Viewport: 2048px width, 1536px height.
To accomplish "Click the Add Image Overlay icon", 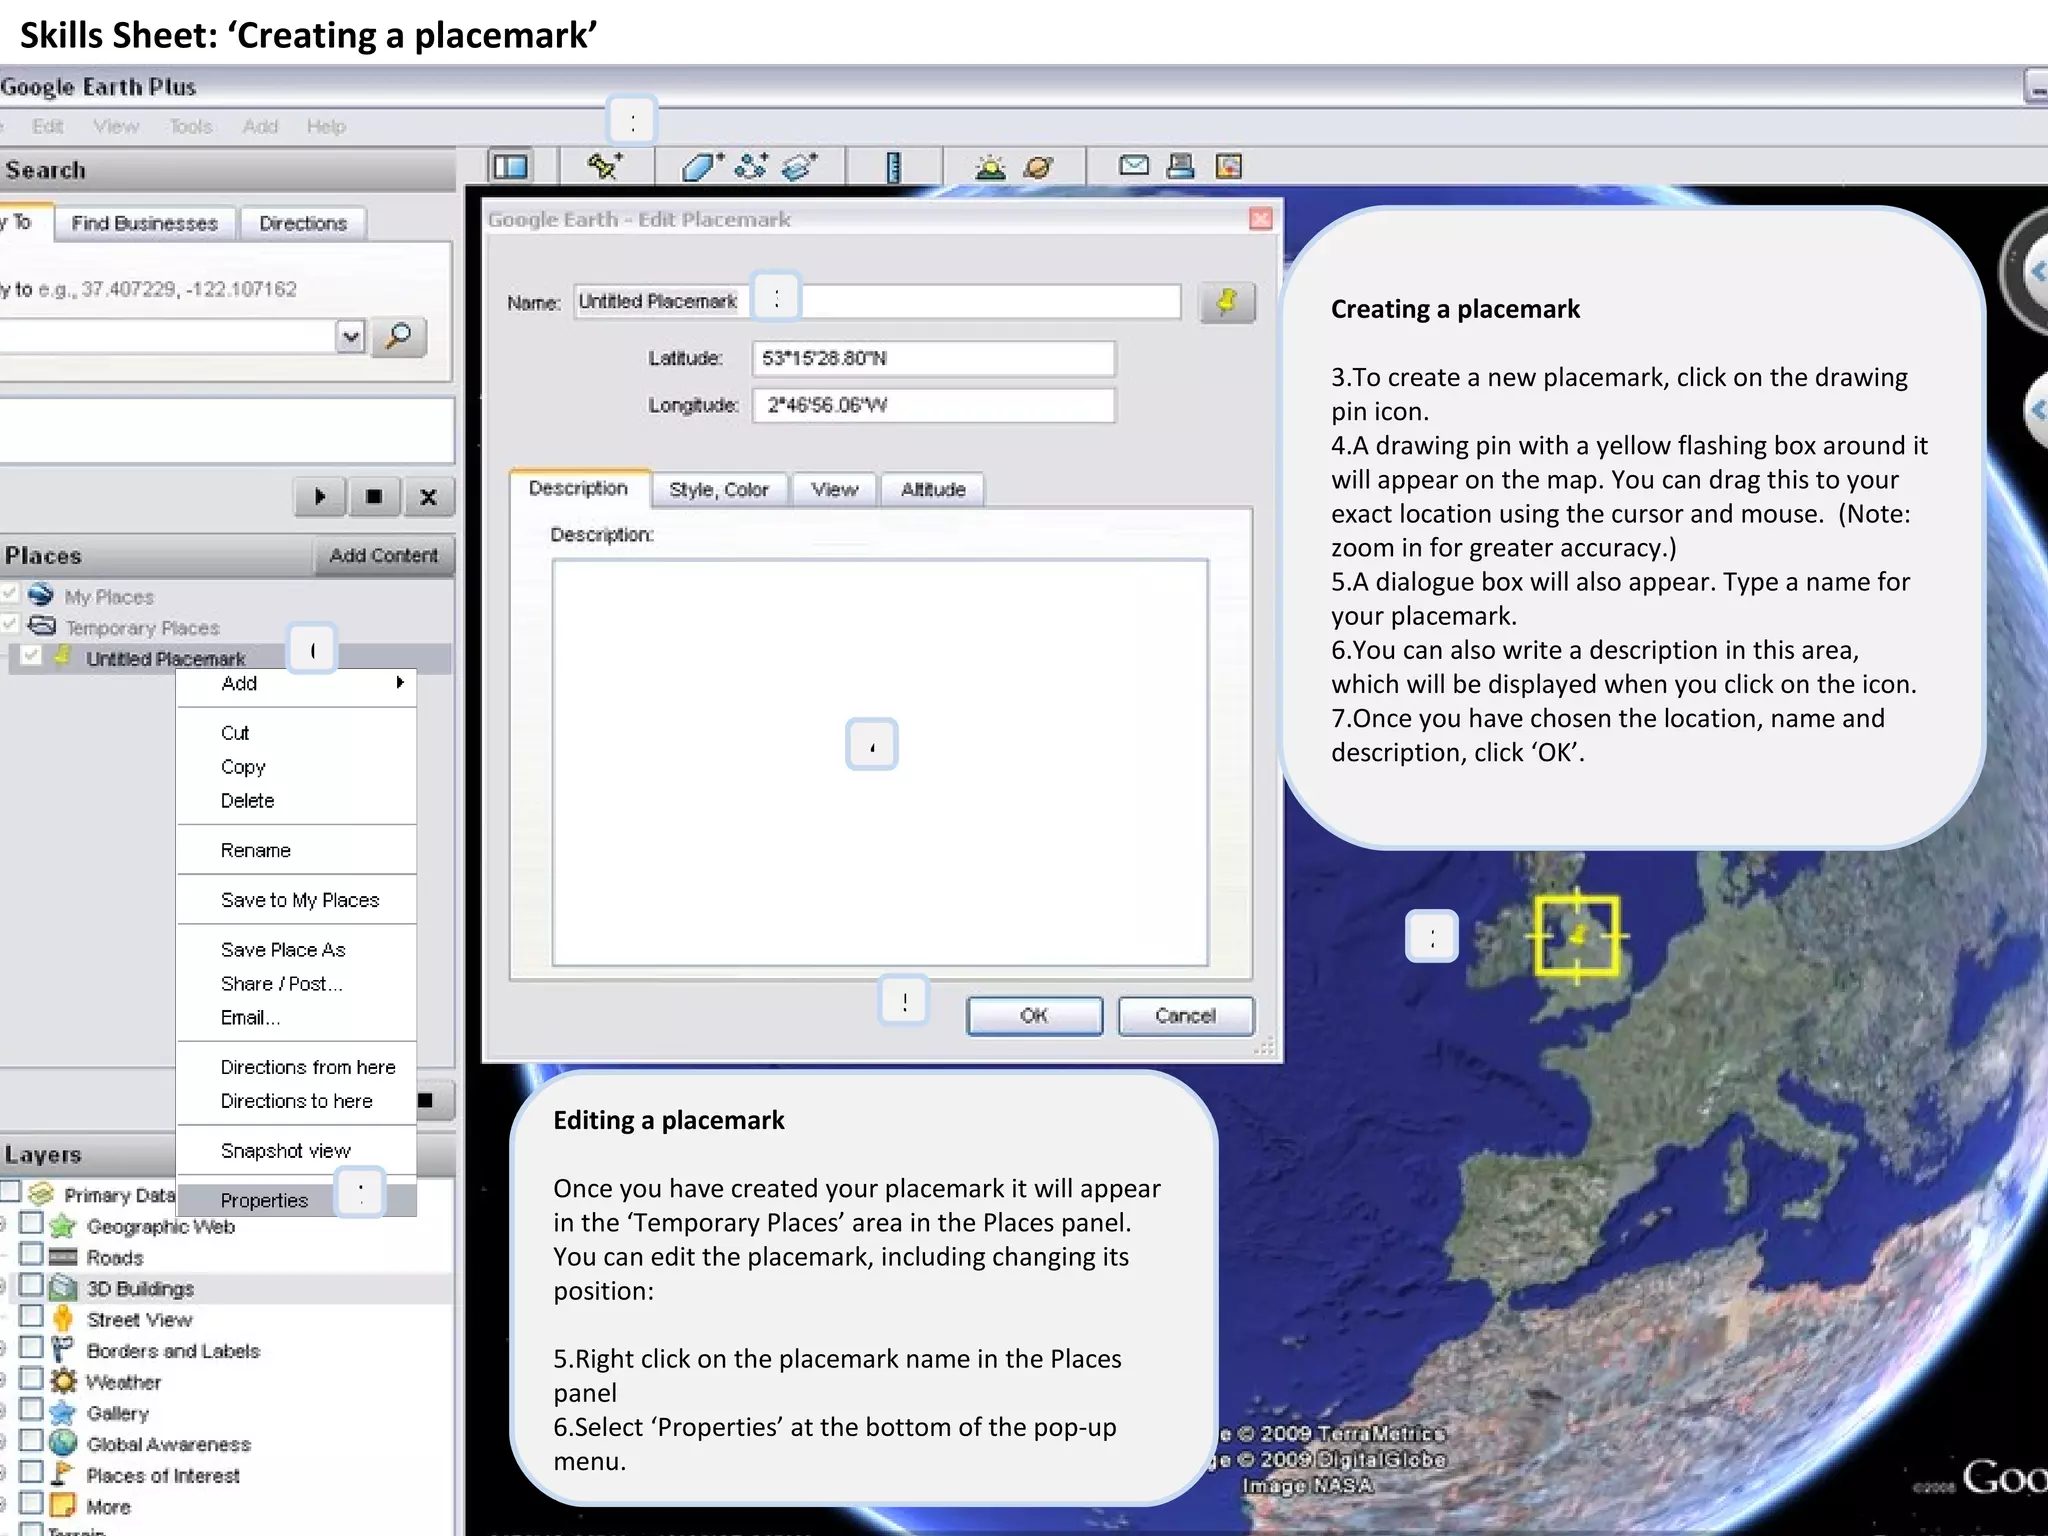I will 799,166.
